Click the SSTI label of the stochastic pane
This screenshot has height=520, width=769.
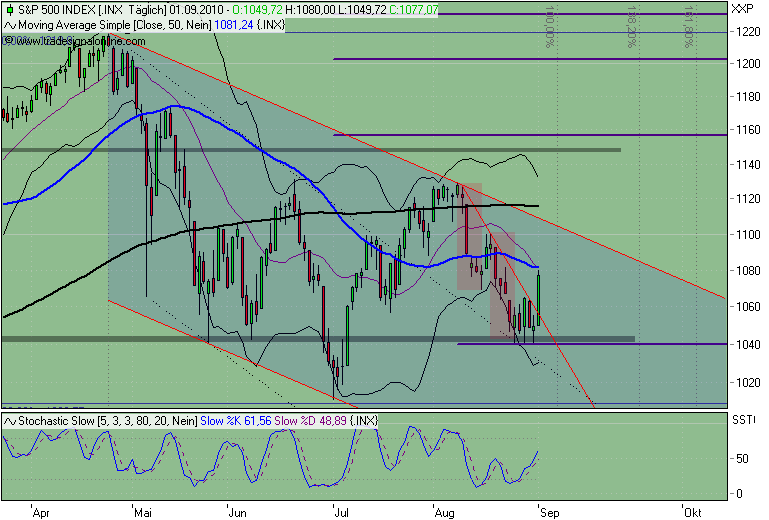pos(743,420)
